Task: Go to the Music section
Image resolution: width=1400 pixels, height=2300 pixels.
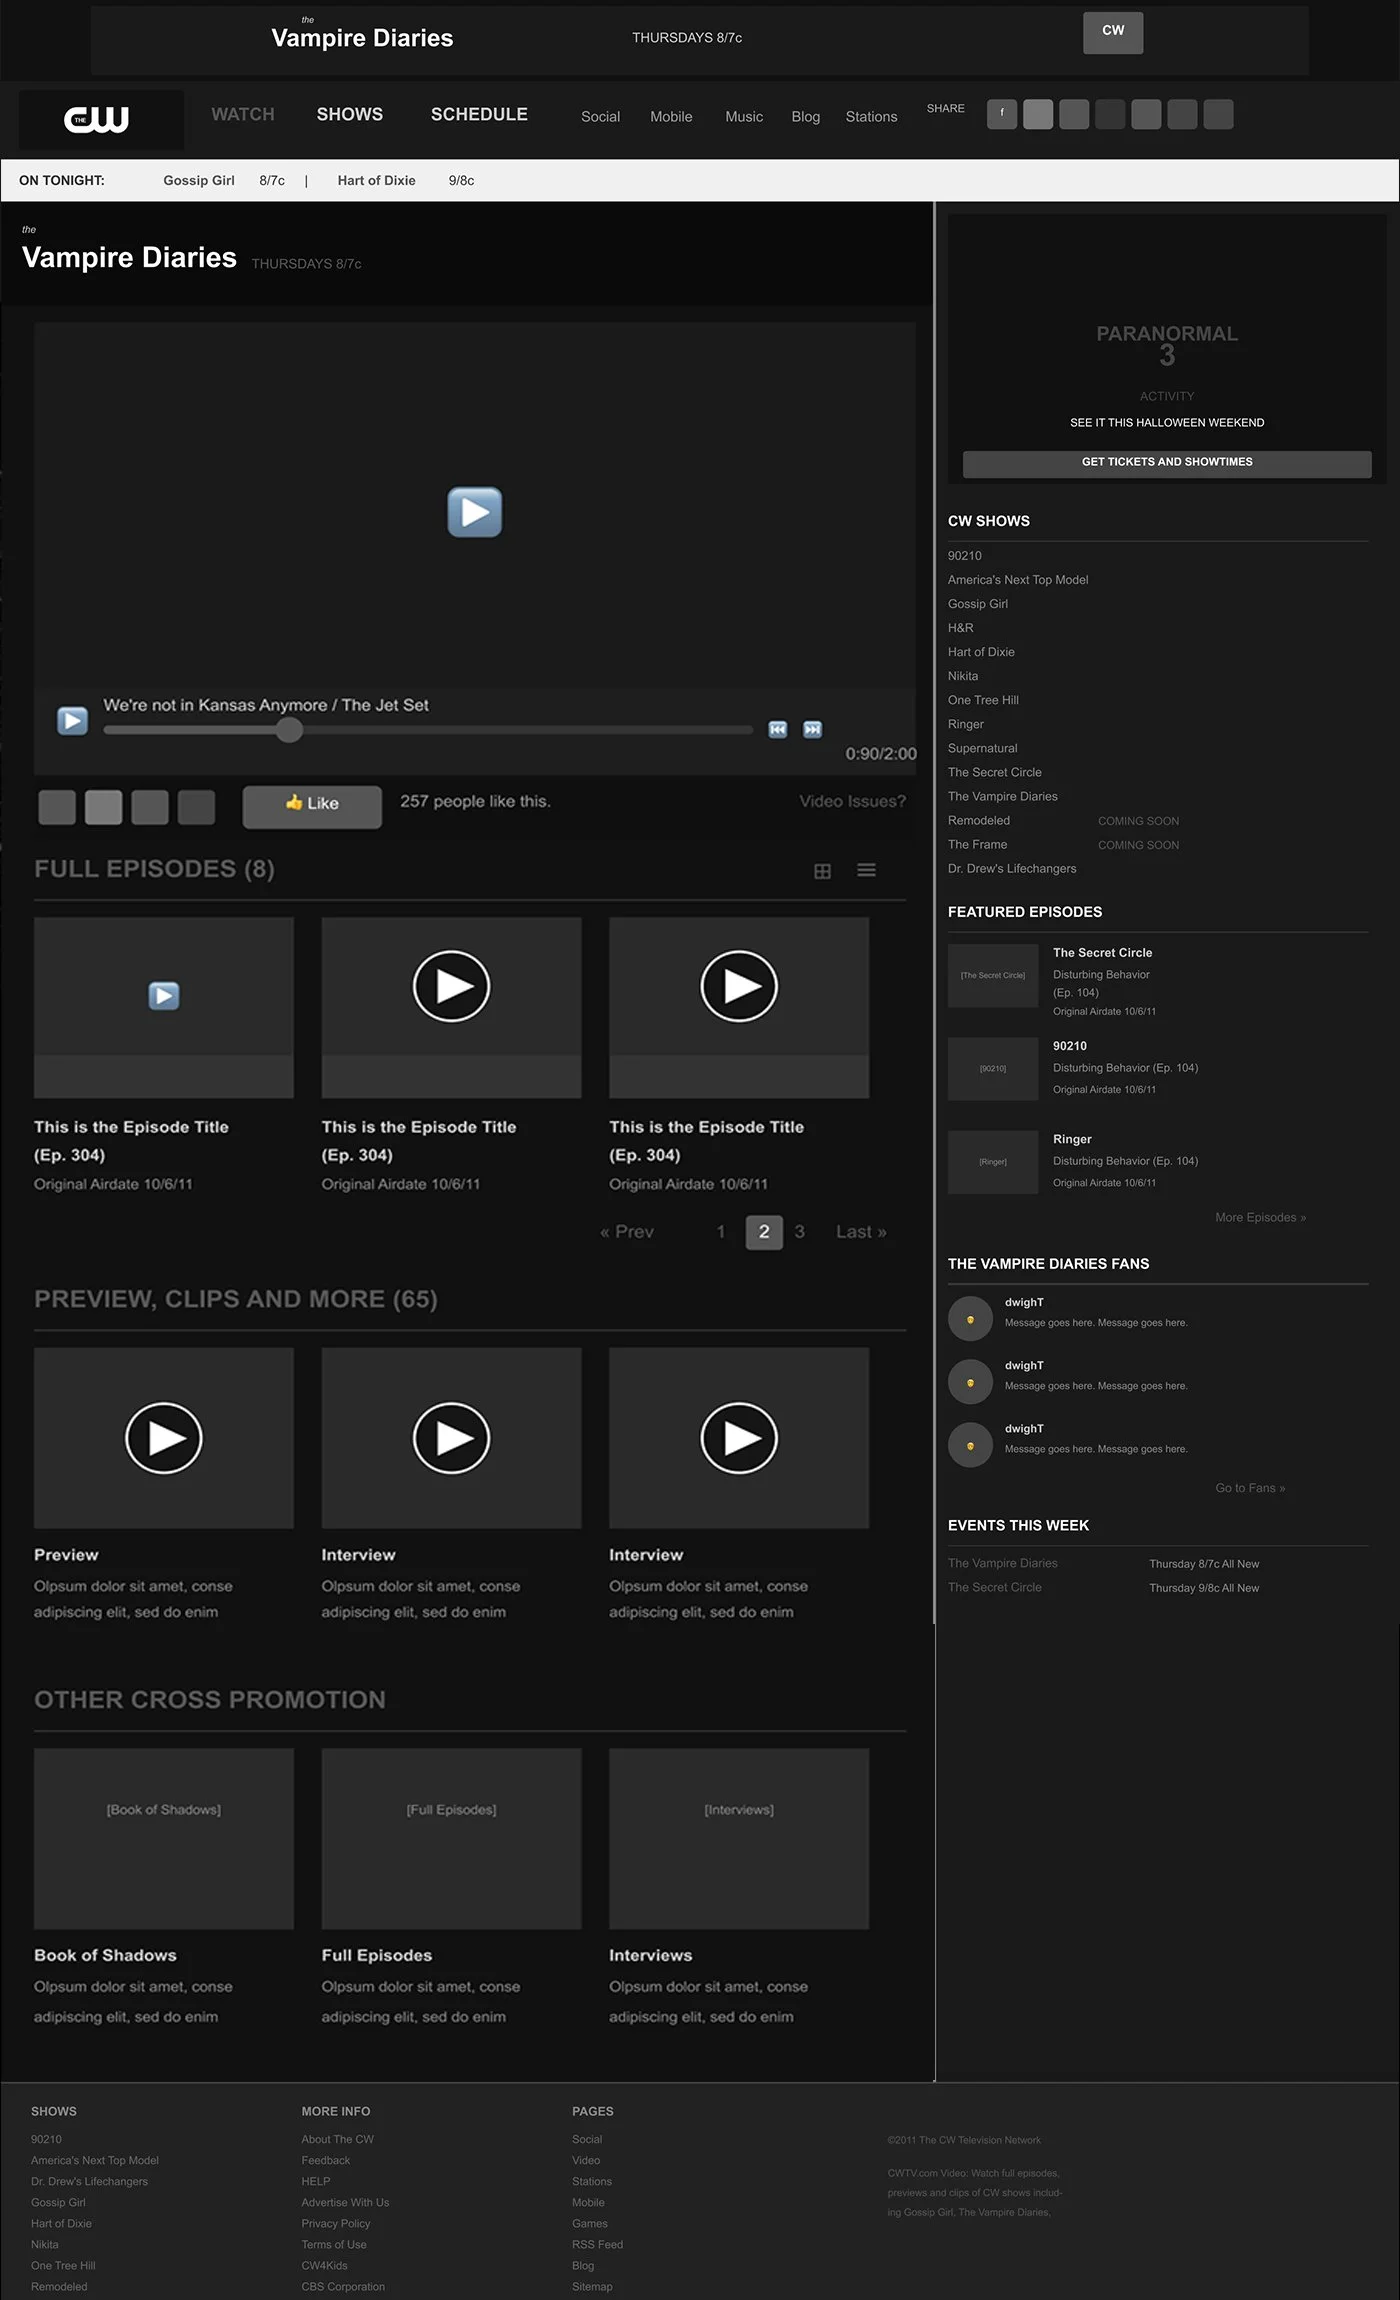Action: click(x=744, y=117)
